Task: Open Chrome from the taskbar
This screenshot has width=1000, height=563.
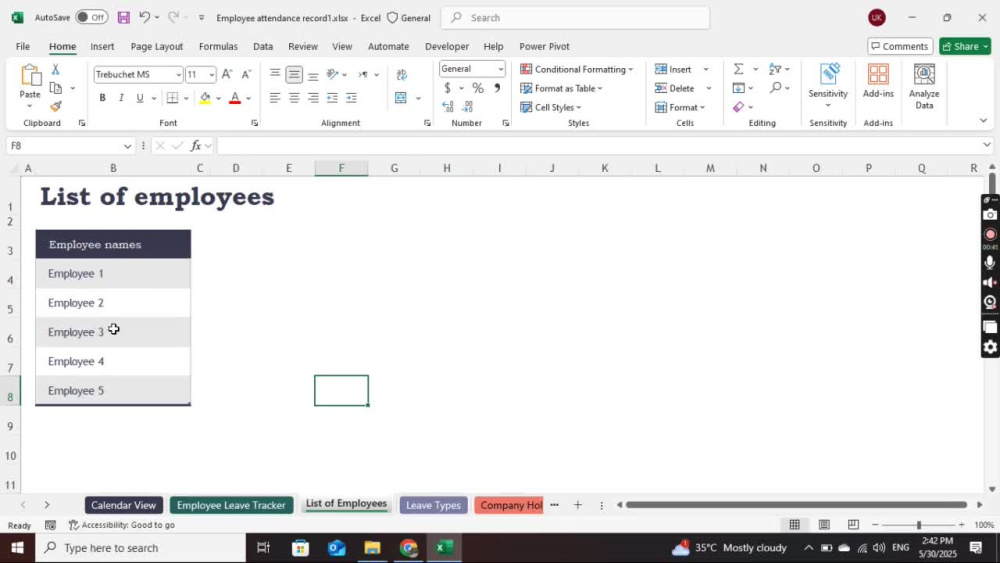Action: coord(408,548)
